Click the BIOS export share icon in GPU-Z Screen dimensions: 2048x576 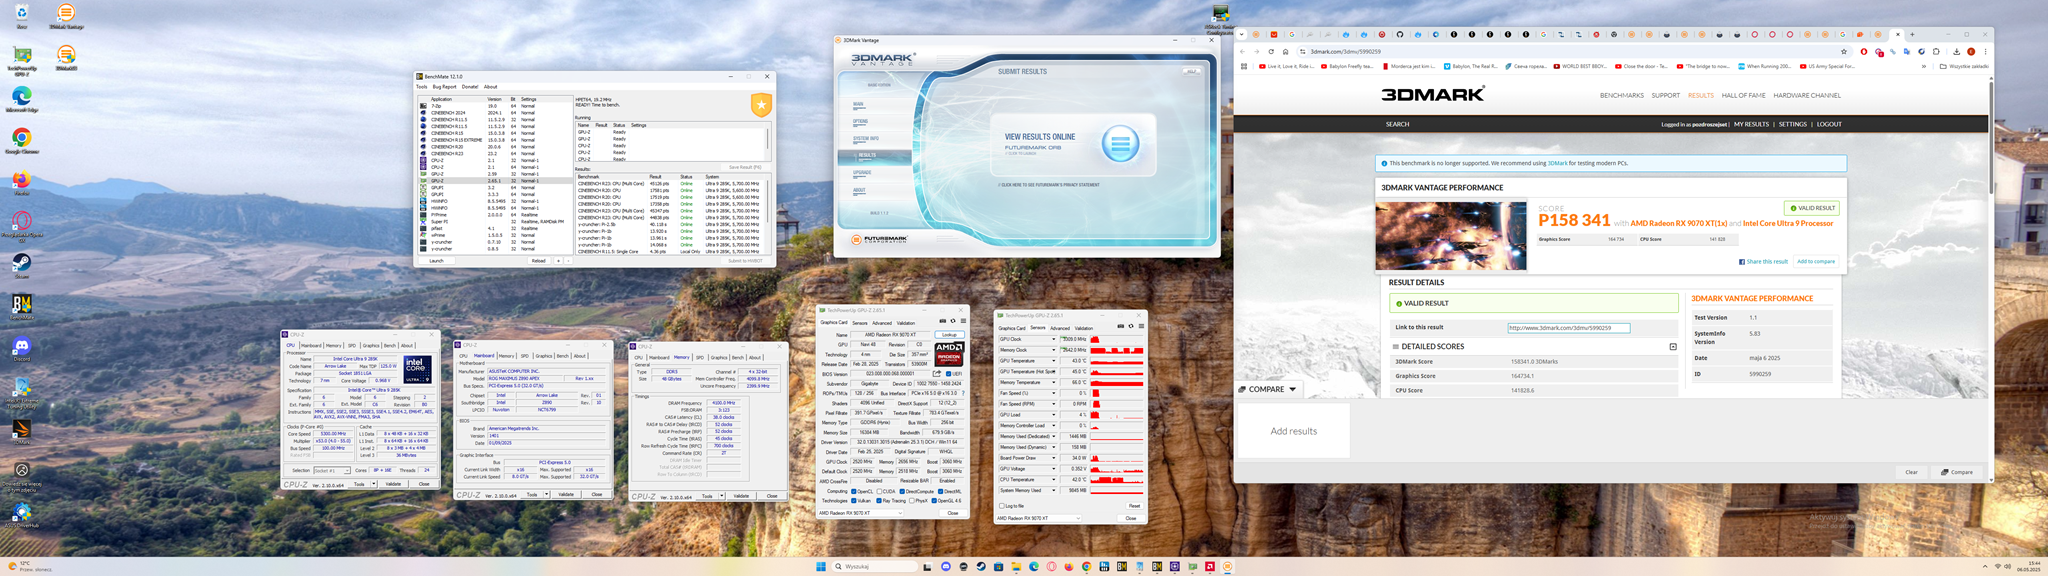[937, 373]
